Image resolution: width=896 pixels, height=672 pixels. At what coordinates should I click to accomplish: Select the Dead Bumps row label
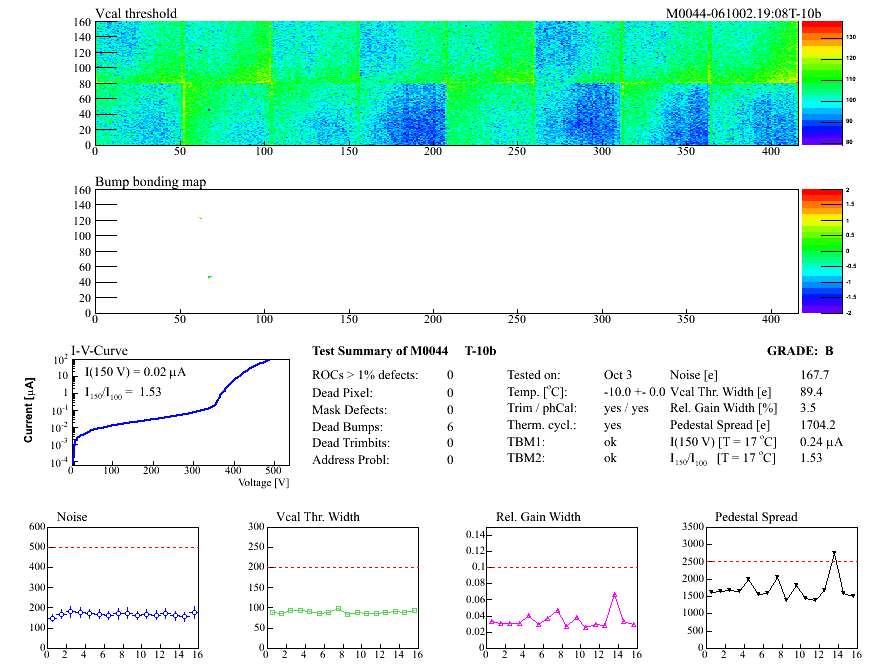click(x=349, y=426)
